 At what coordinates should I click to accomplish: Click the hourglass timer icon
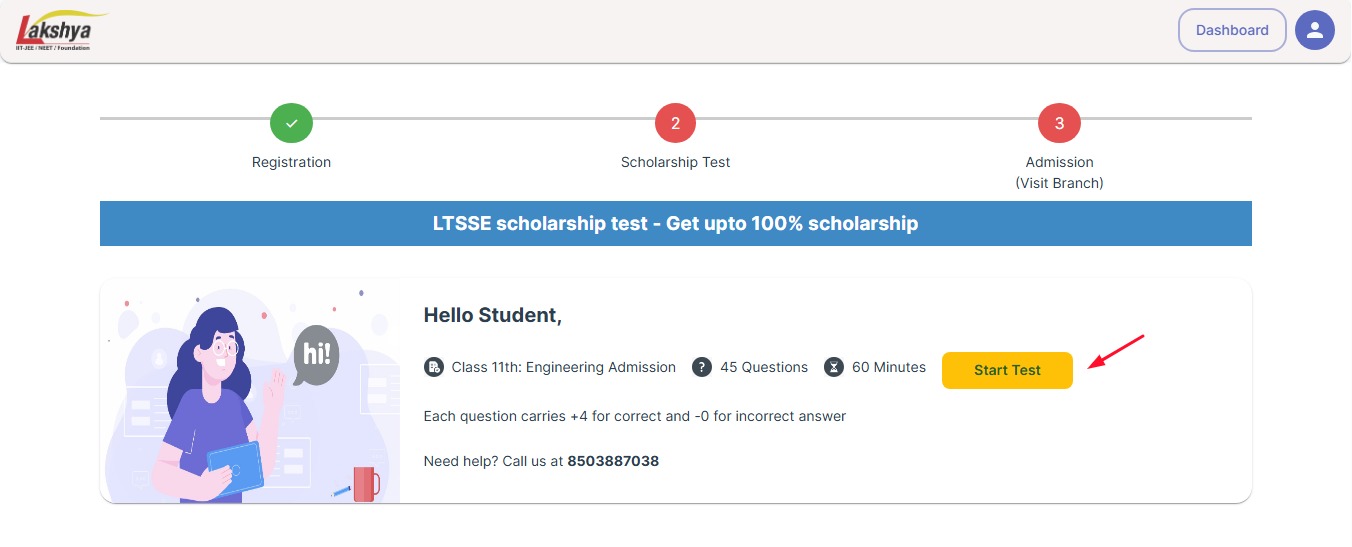point(834,367)
